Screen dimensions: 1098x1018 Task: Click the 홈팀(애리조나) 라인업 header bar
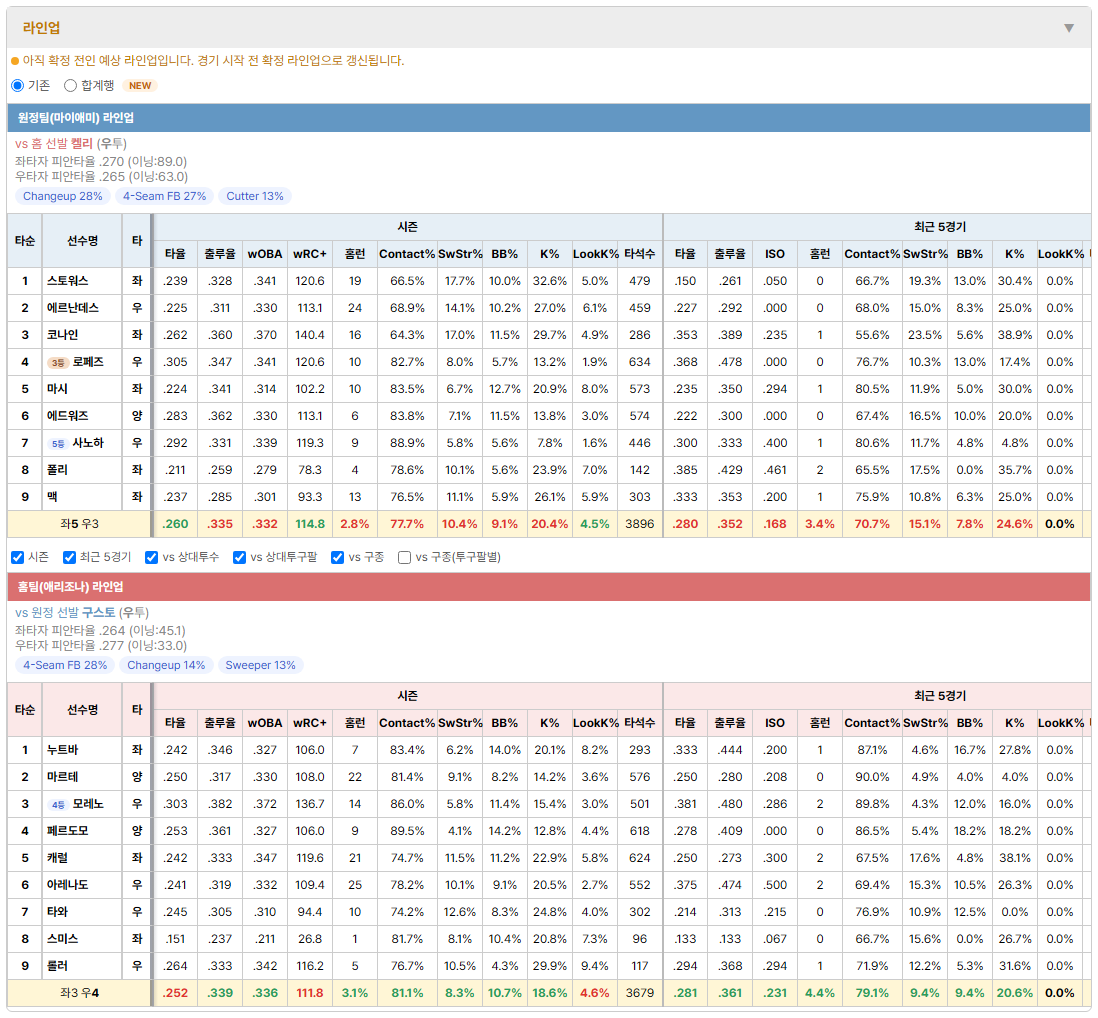549,587
